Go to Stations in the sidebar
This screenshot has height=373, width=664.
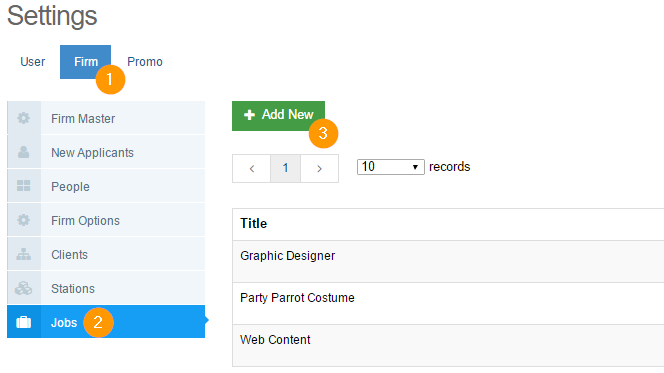[x=106, y=288]
